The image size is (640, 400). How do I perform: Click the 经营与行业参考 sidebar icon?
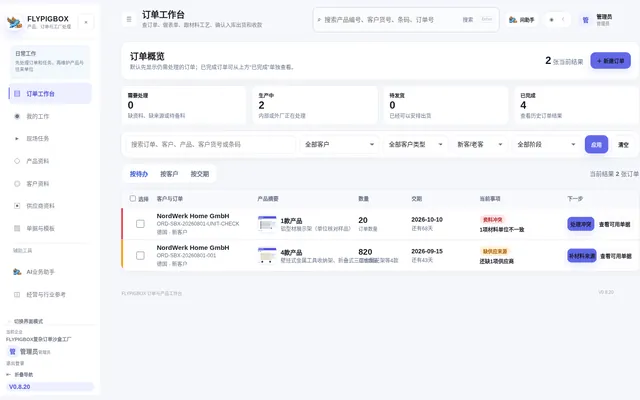[17, 294]
